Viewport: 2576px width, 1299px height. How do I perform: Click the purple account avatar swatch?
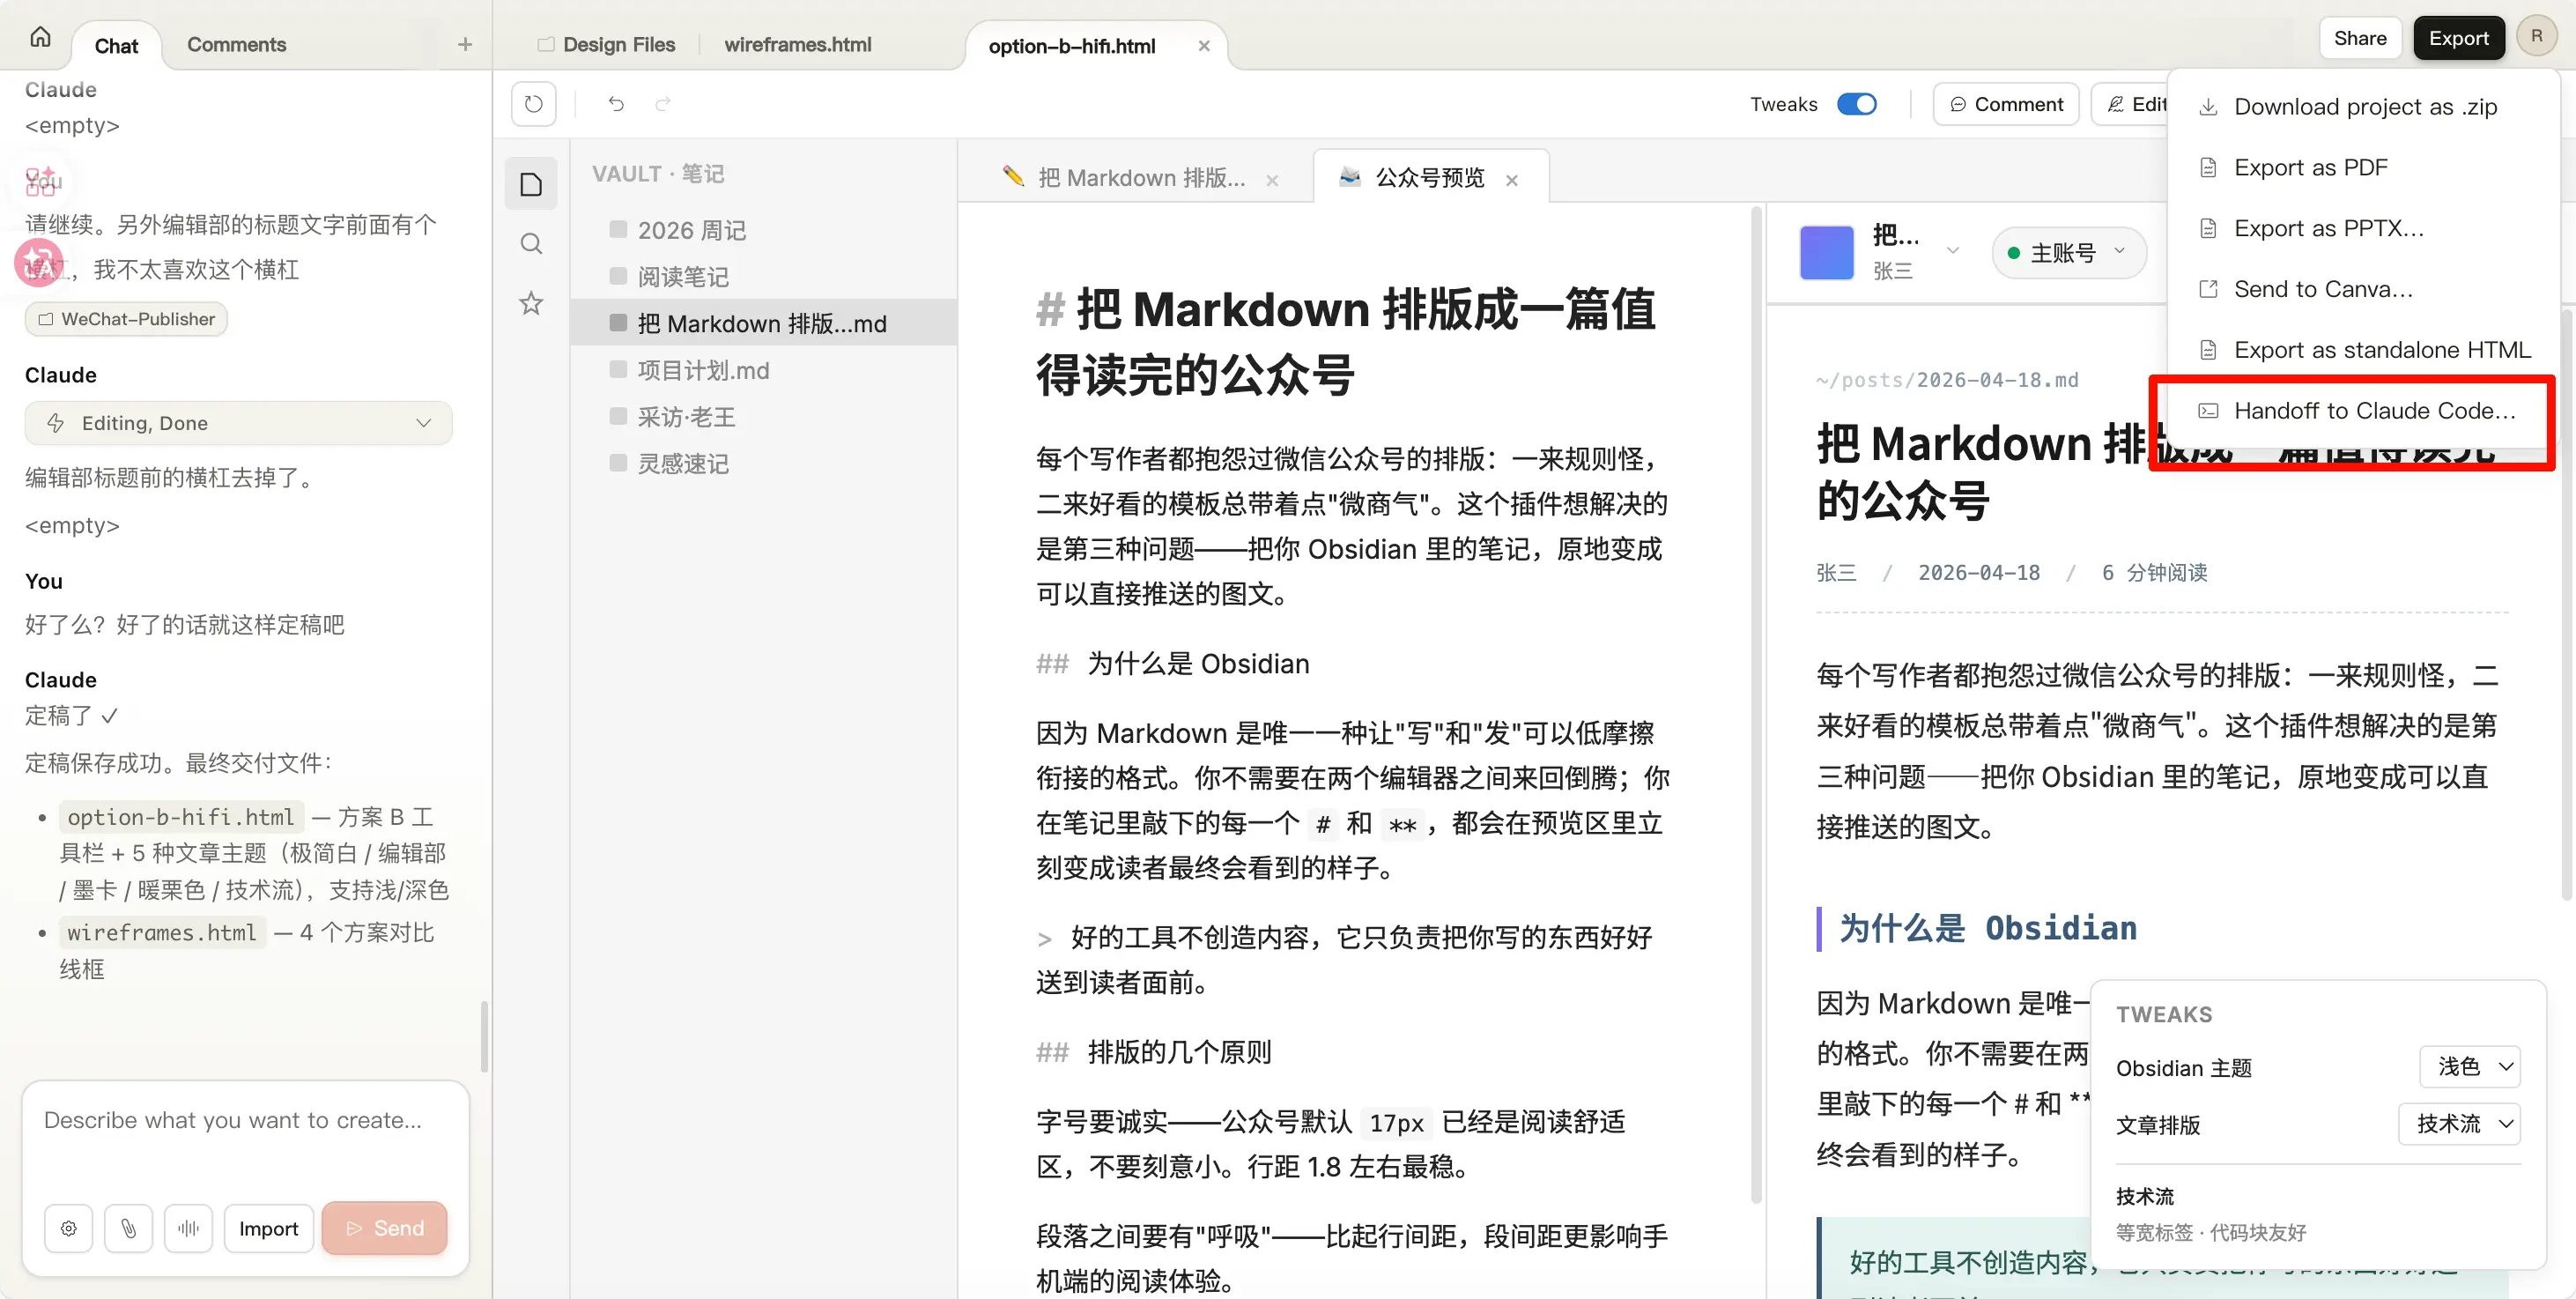point(1826,252)
